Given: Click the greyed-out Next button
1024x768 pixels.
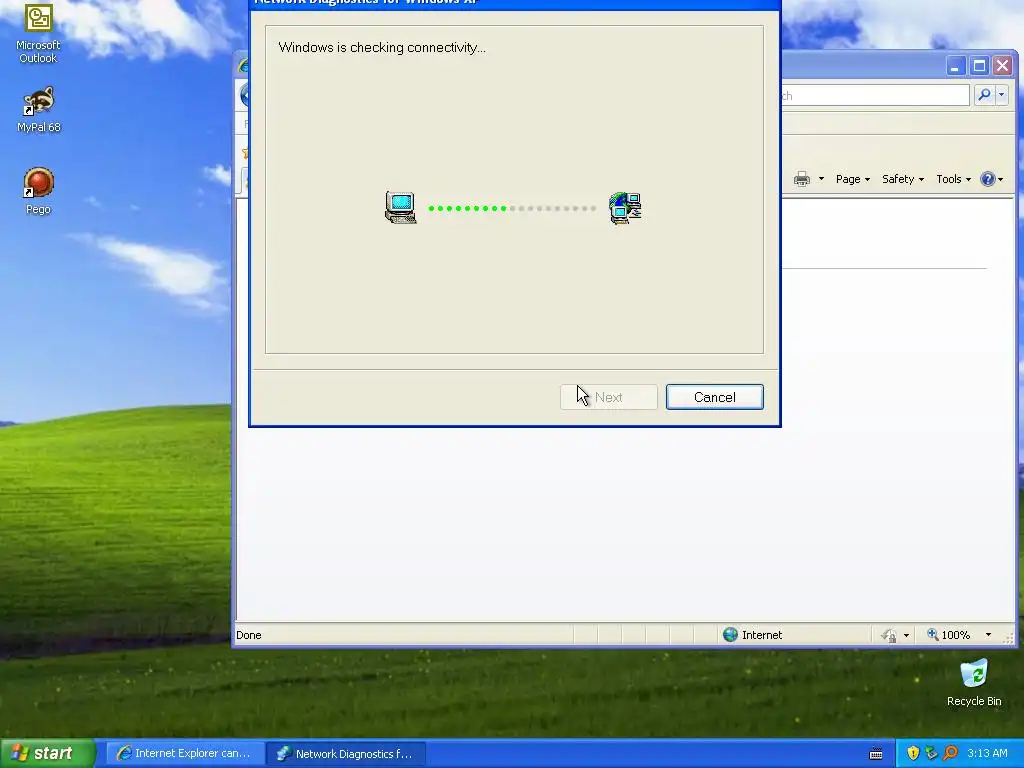Looking at the screenshot, I should 609,397.
